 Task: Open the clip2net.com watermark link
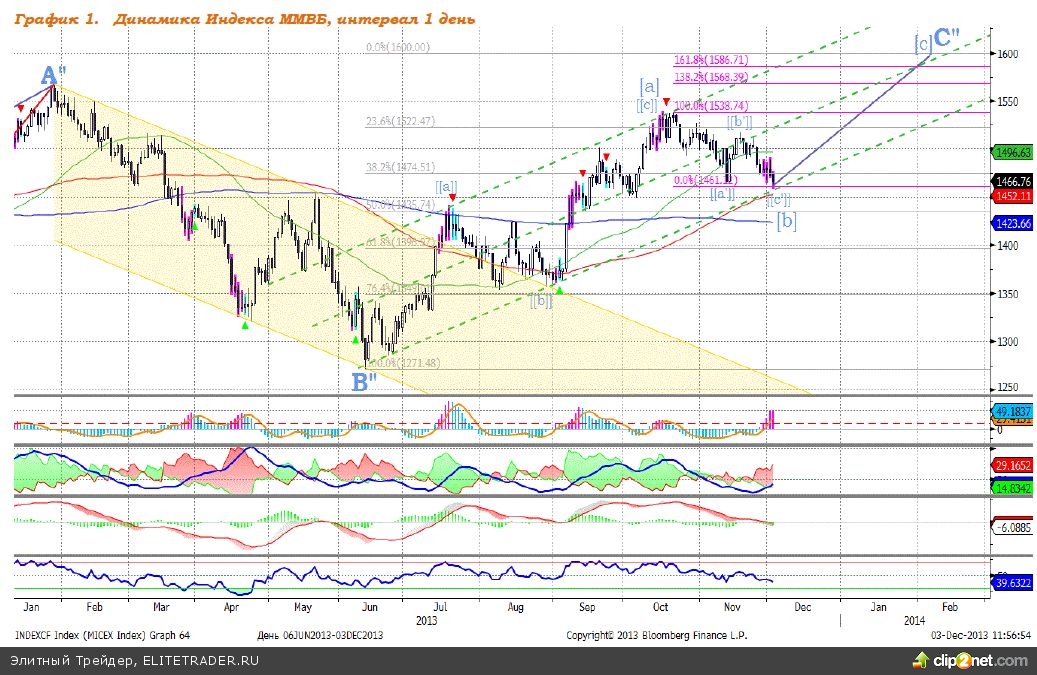[978, 661]
